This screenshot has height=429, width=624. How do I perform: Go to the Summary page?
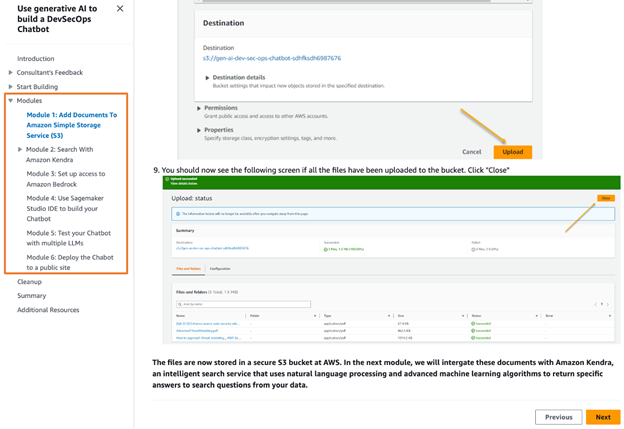(31, 295)
